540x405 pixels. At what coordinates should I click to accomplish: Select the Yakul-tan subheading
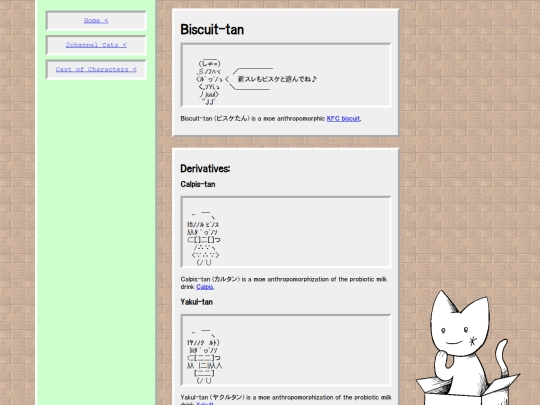pyautogui.click(x=197, y=302)
